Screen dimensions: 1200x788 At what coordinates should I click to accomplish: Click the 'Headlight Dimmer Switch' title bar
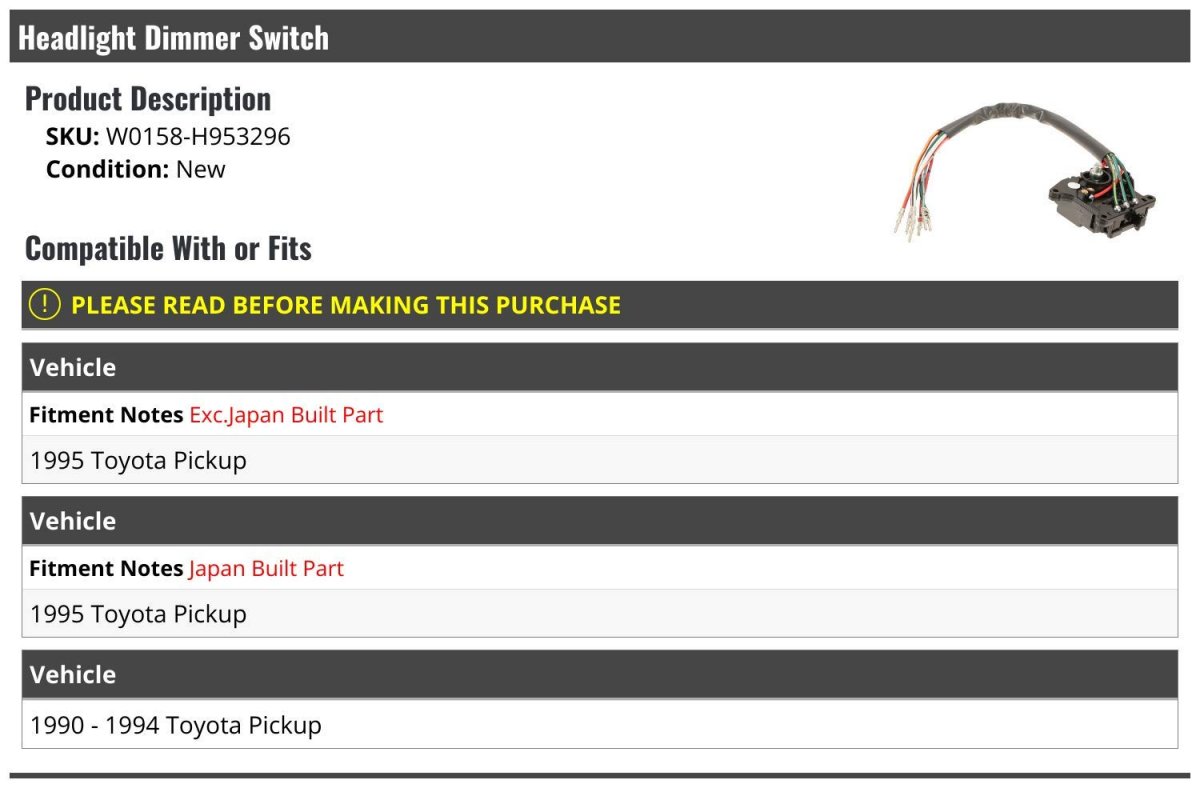click(x=174, y=38)
